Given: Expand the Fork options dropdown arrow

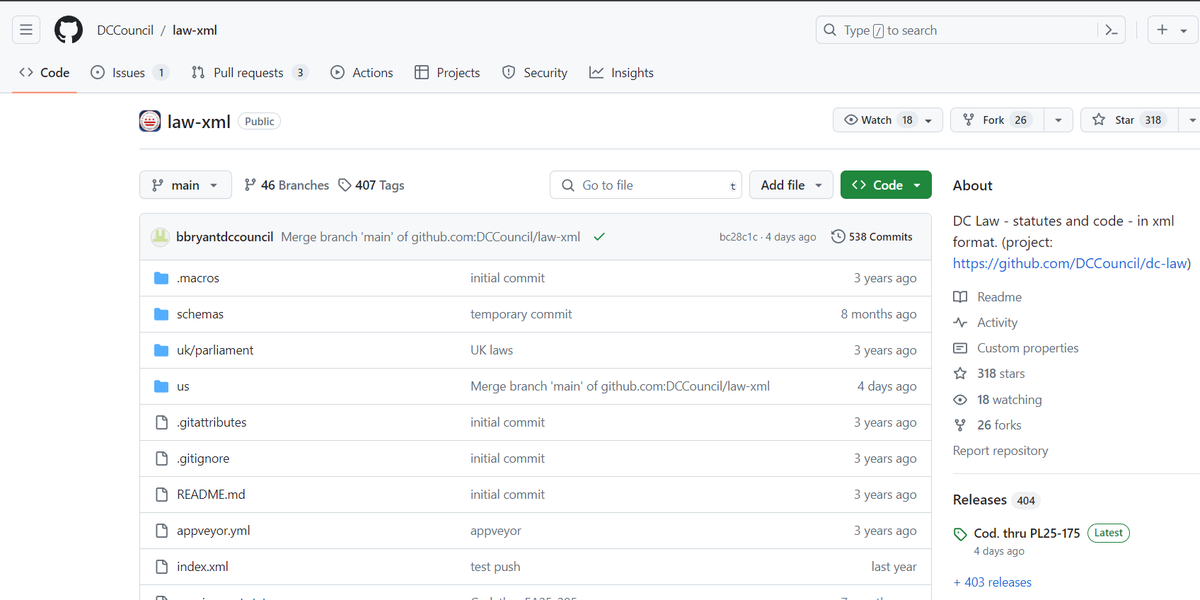Looking at the screenshot, I should pyautogui.click(x=1057, y=120).
